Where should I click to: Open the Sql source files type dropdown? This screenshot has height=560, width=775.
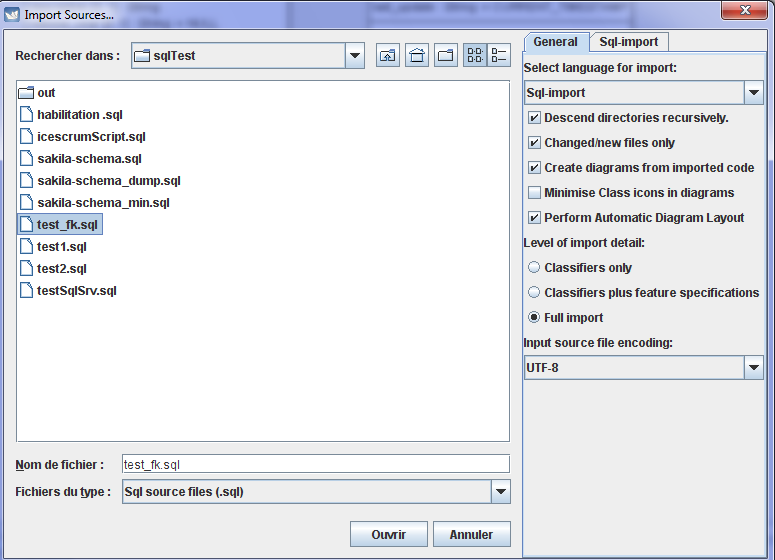[501, 492]
